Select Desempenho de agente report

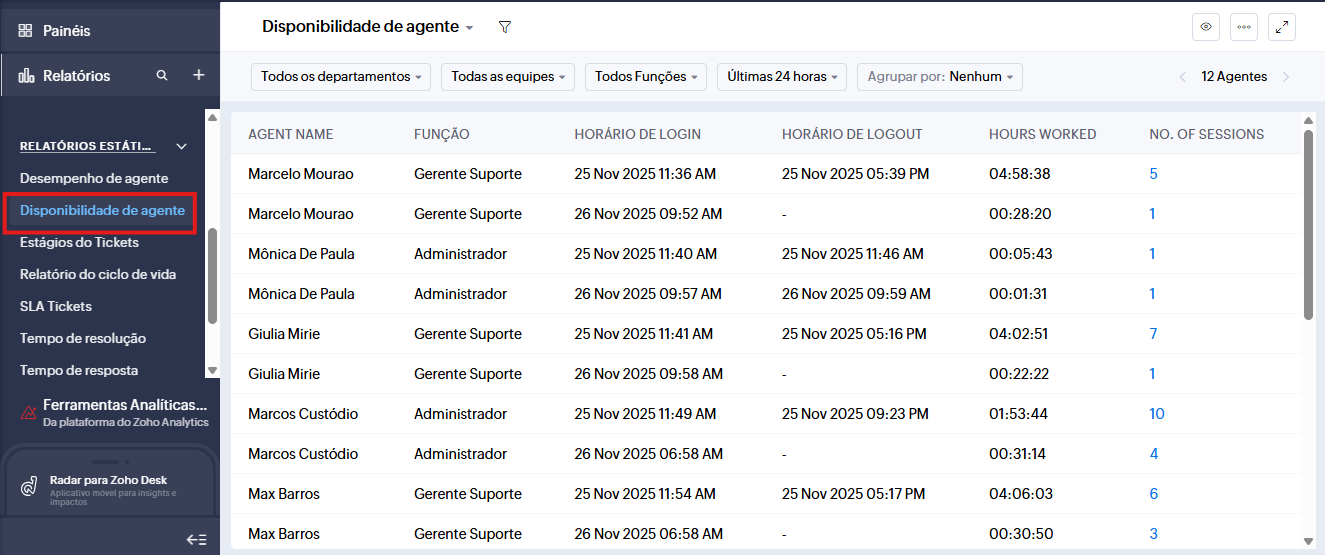[x=94, y=178]
